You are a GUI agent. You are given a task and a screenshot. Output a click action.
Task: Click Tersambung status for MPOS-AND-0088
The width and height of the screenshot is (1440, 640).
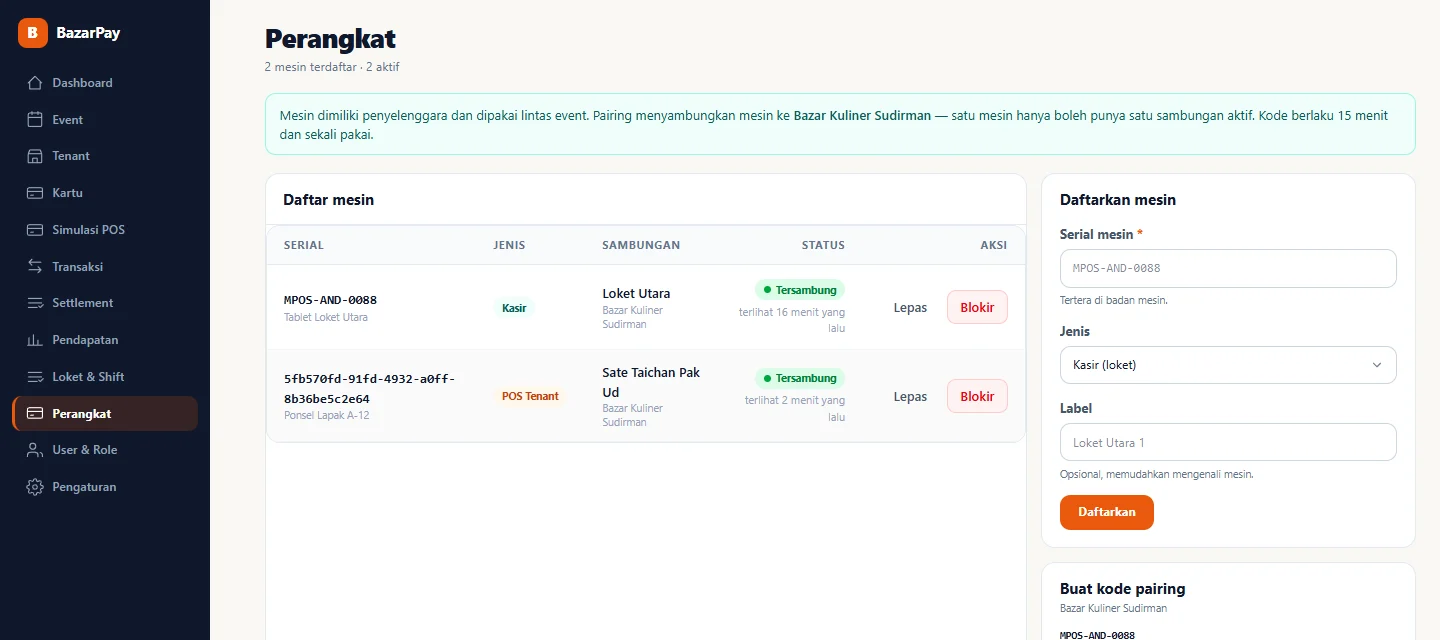click(x=800, y=290)
